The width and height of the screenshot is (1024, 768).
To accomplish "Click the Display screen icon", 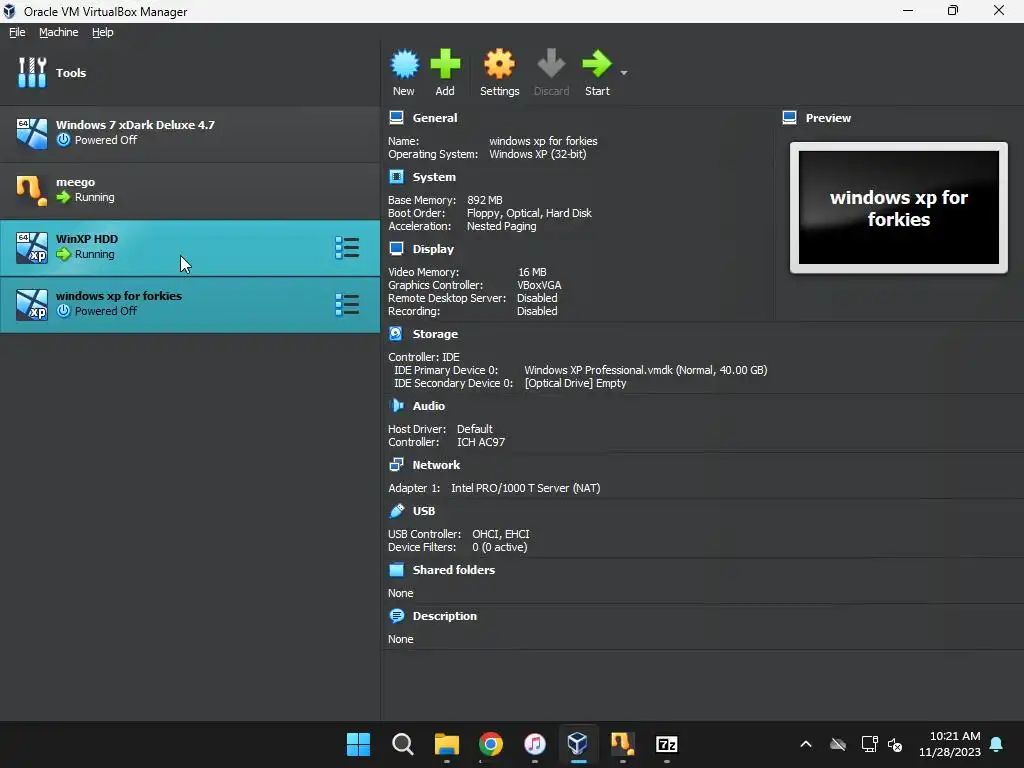I will click(396, 248).
